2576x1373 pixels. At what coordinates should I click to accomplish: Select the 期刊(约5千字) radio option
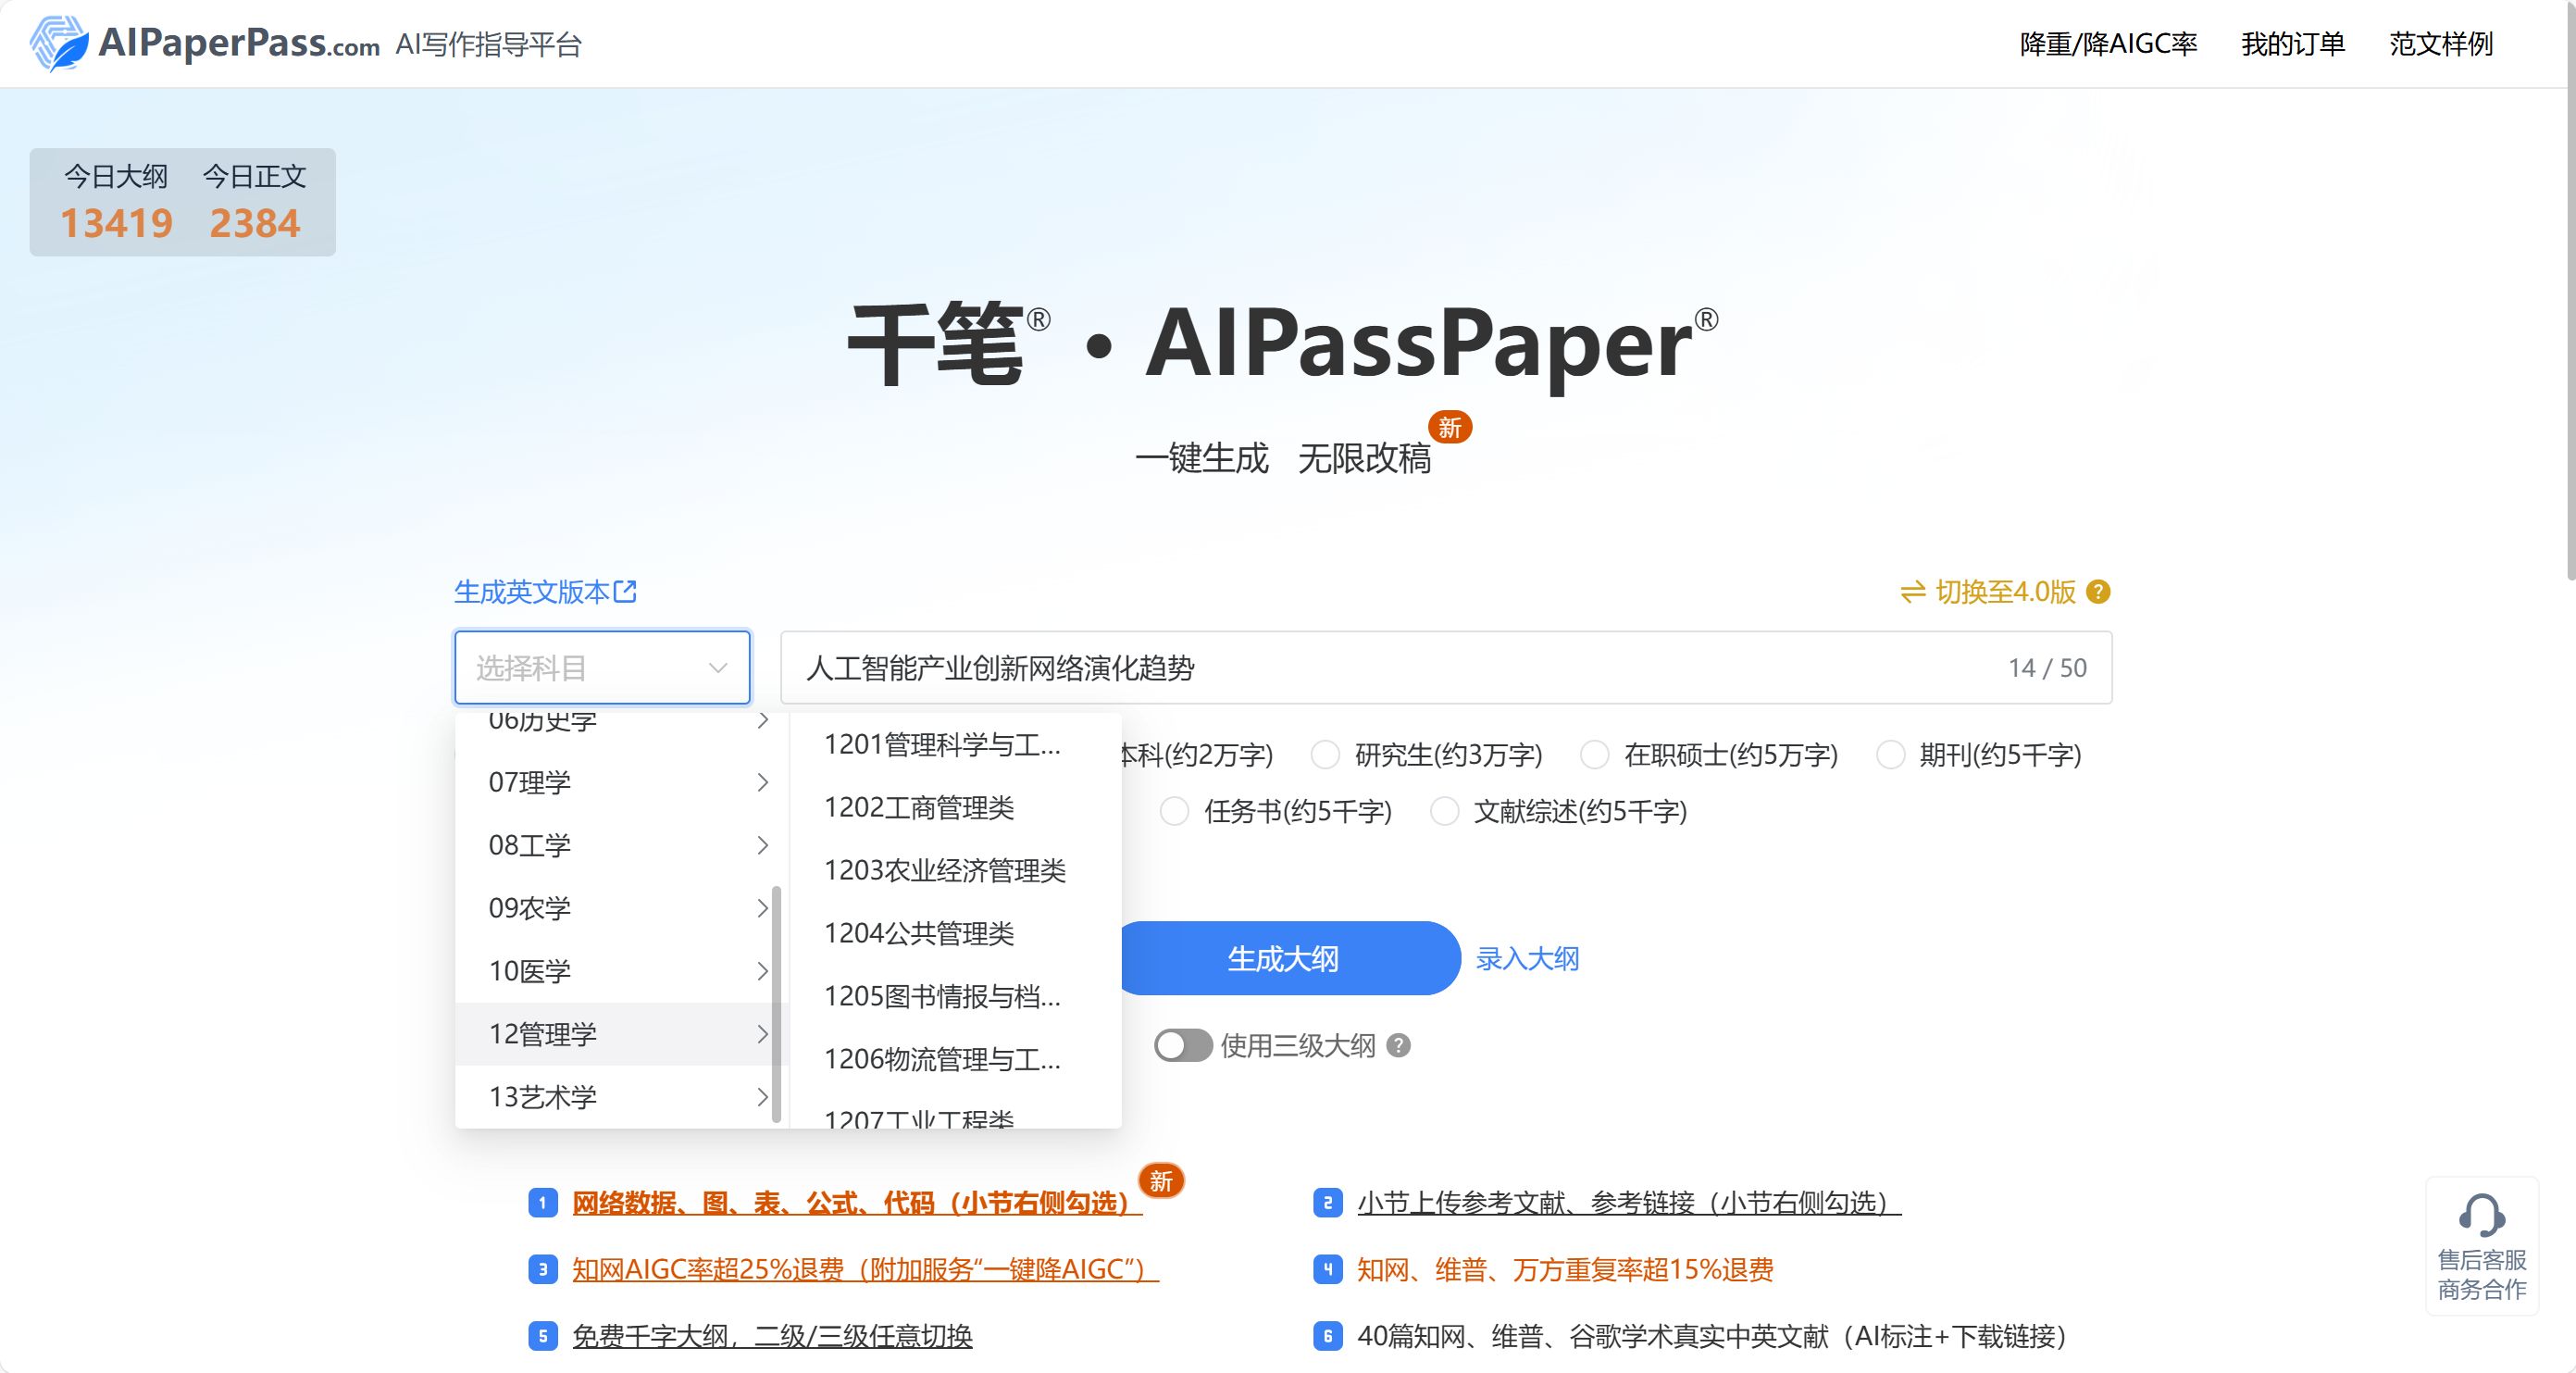point(1890,755)
